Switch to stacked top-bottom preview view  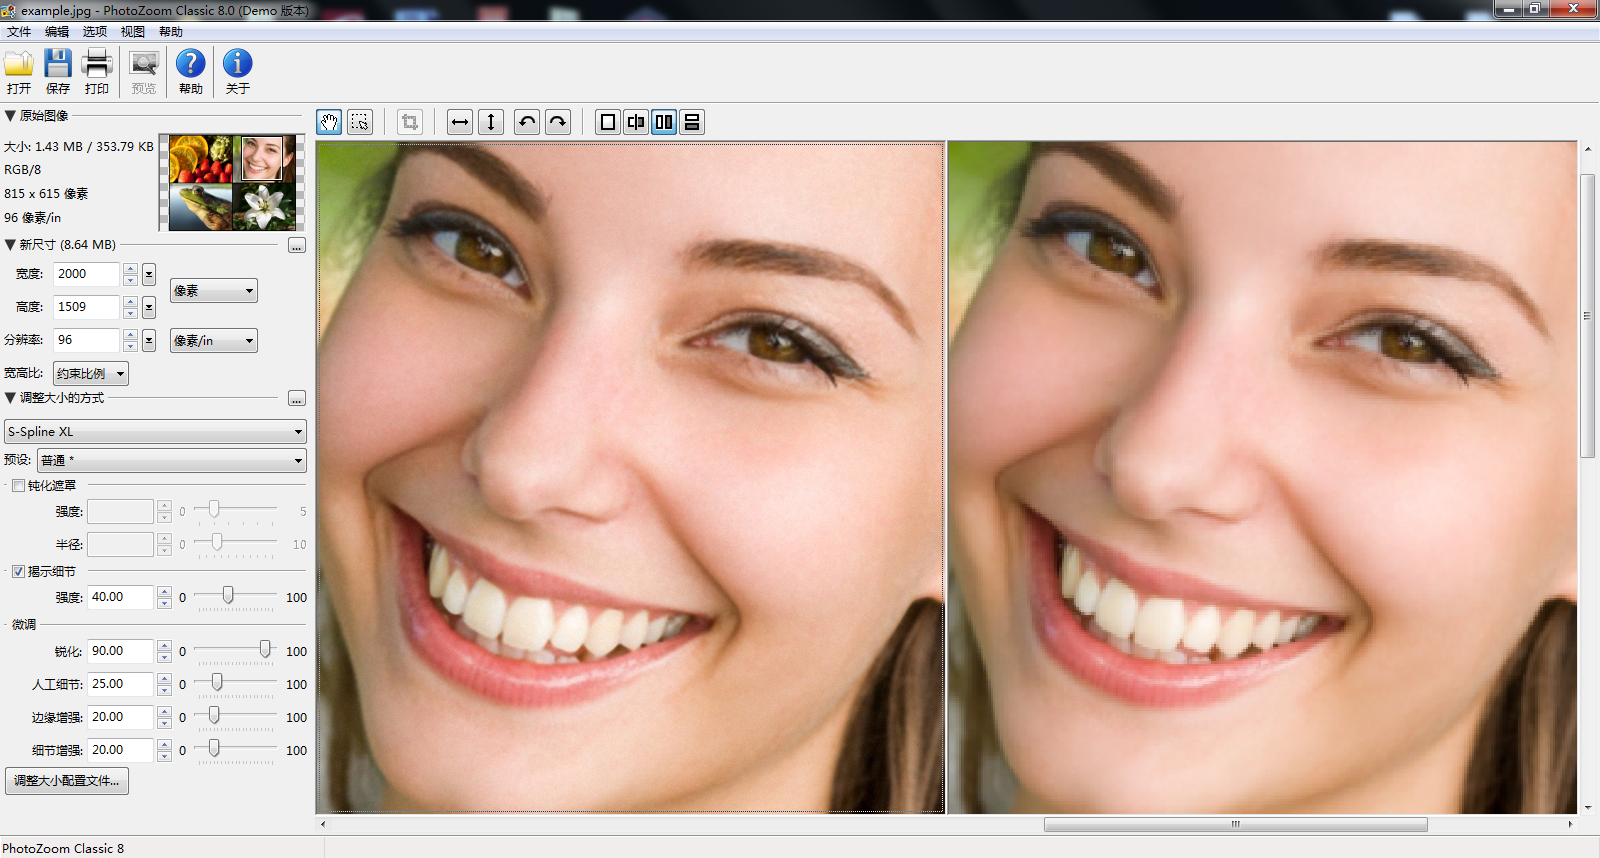[x=692, y=122]
